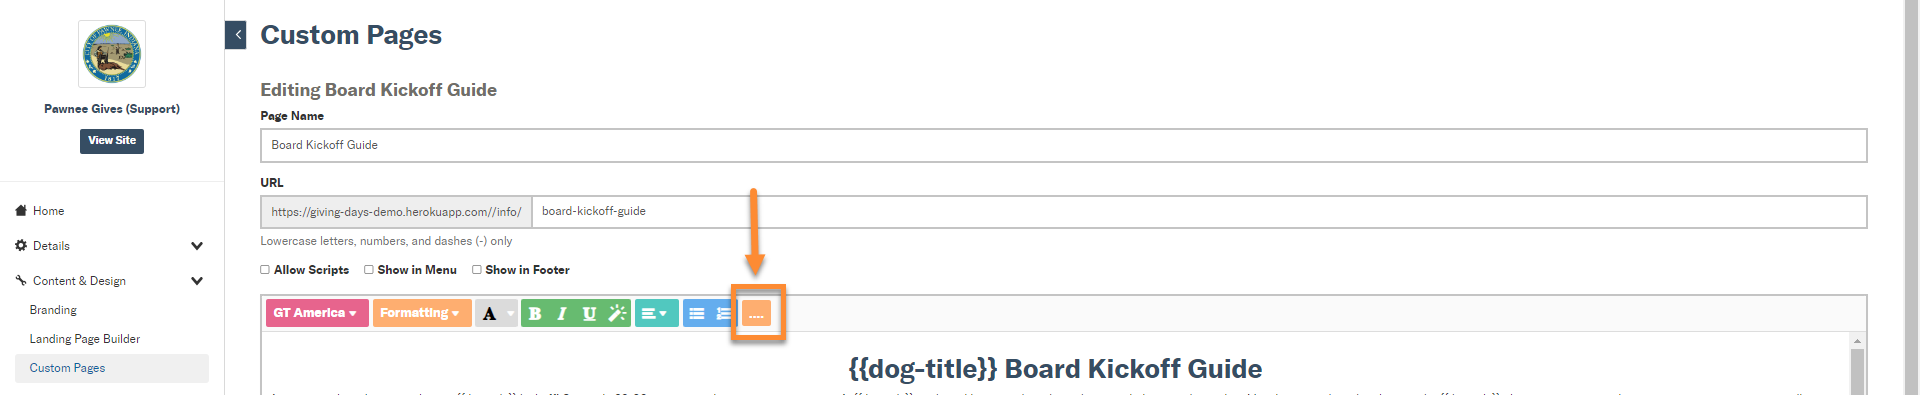Go to Branding in the sidebar
The height and width of the screenshot is (395, 1920).
pos(53,310)
